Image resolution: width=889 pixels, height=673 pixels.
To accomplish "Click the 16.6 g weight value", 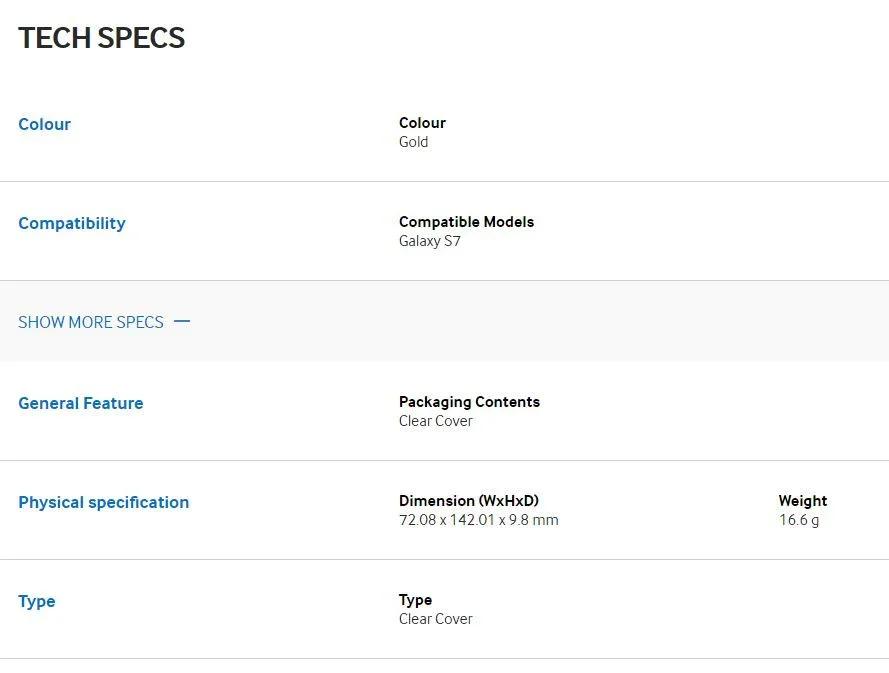I will [x=799, y=520].
